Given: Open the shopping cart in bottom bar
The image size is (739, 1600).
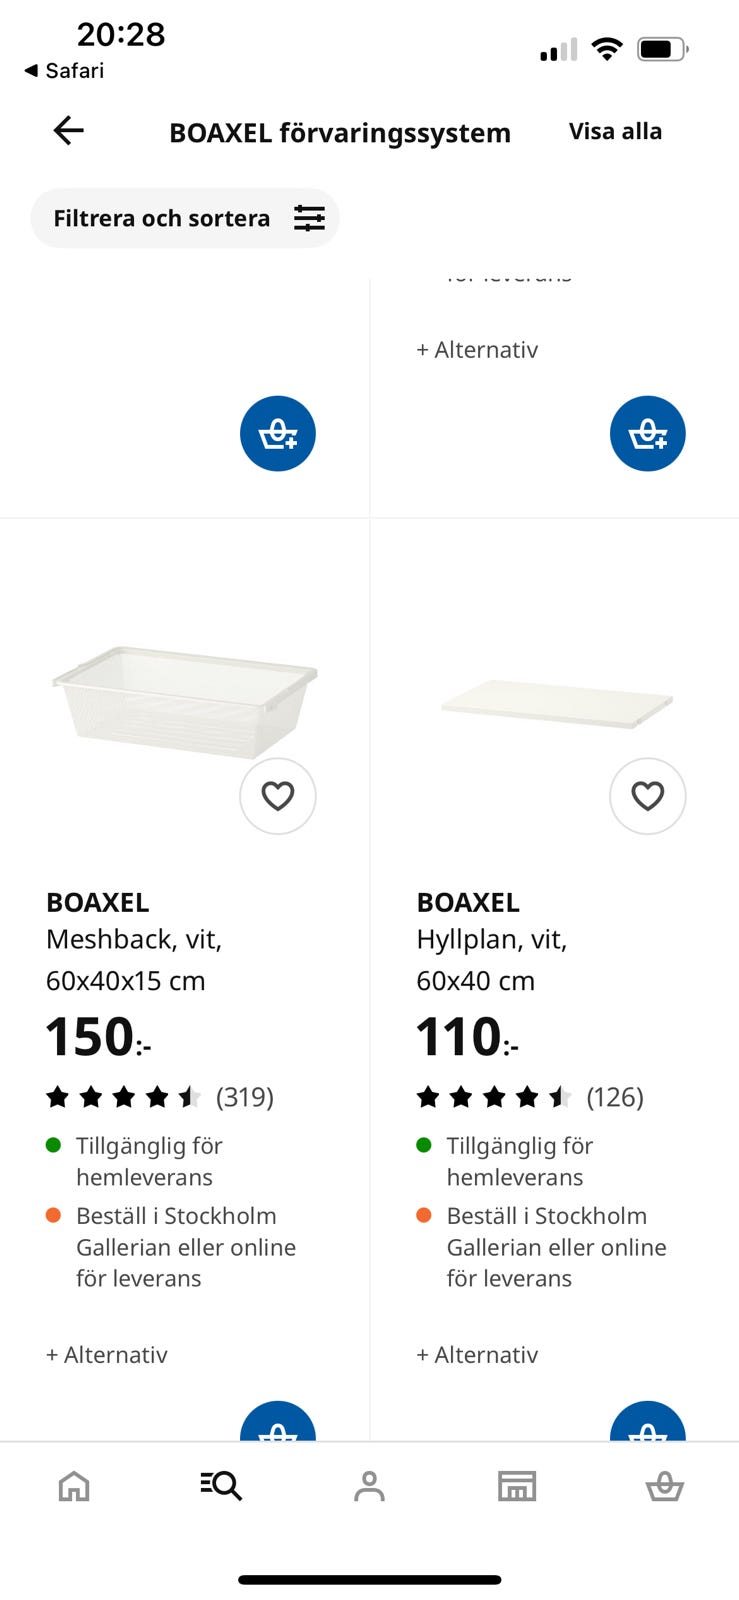Looking at the screenshot, I should (x=664, y=1486).
